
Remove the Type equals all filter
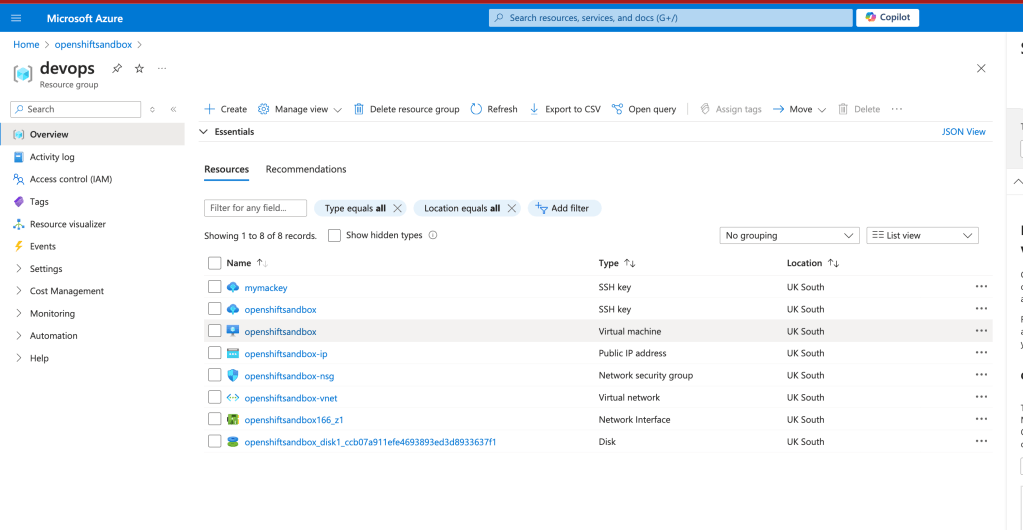point(397,208)
